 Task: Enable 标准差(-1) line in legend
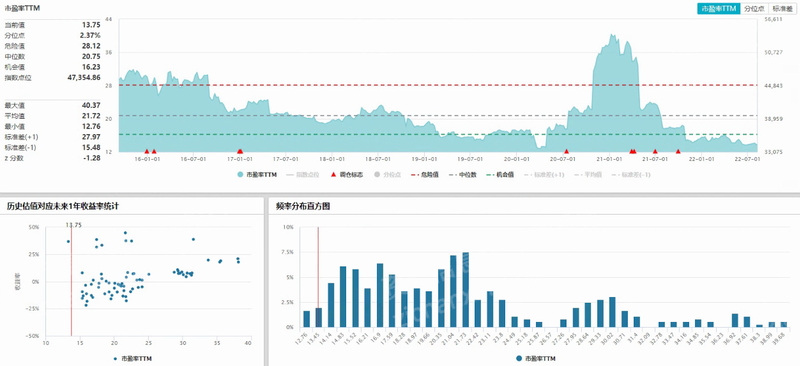pyautogui.click(x=631, y=175)
